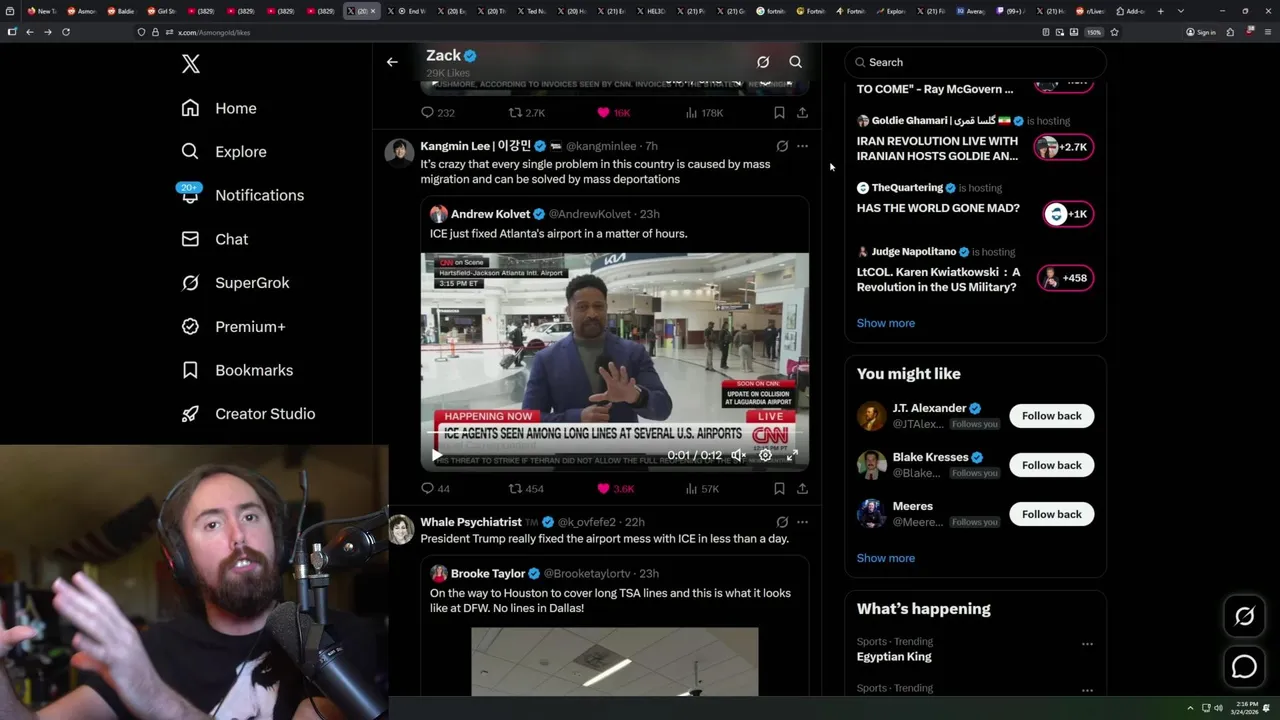
Task: Open Kangmin Lee's profile avatar
Action: tap(400, 153)
